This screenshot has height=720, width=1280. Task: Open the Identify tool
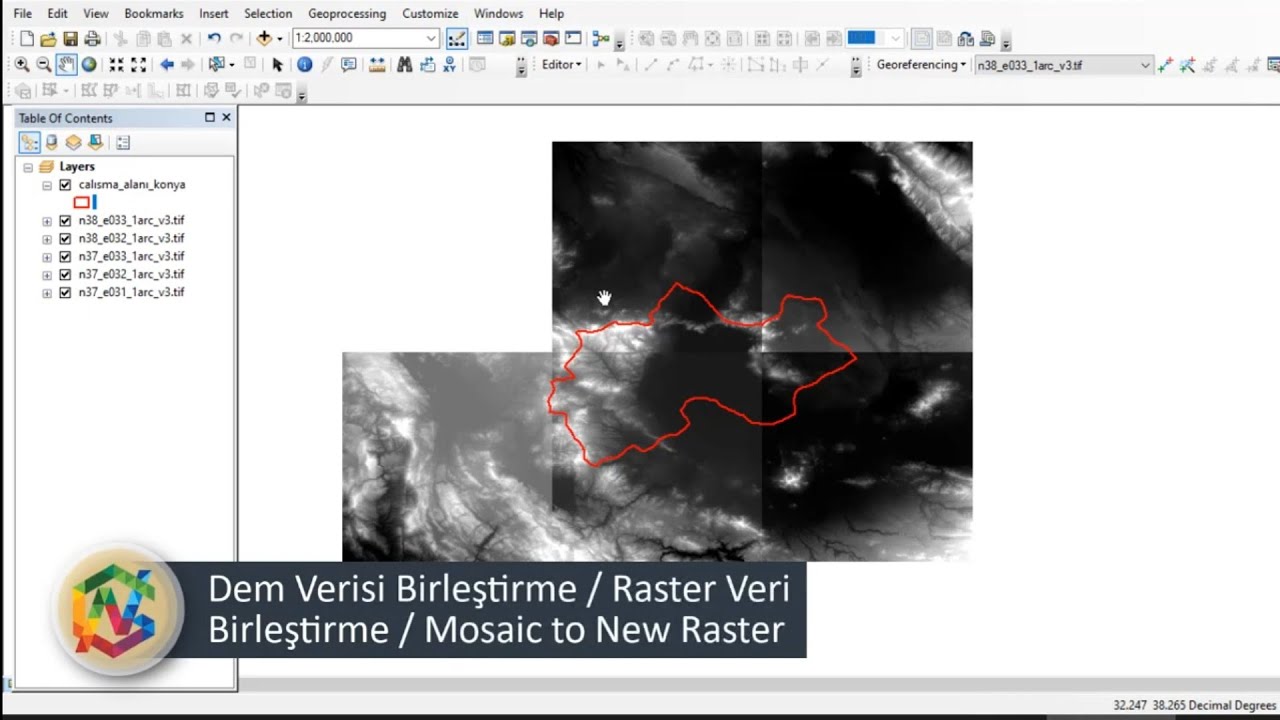pos(304,64)
